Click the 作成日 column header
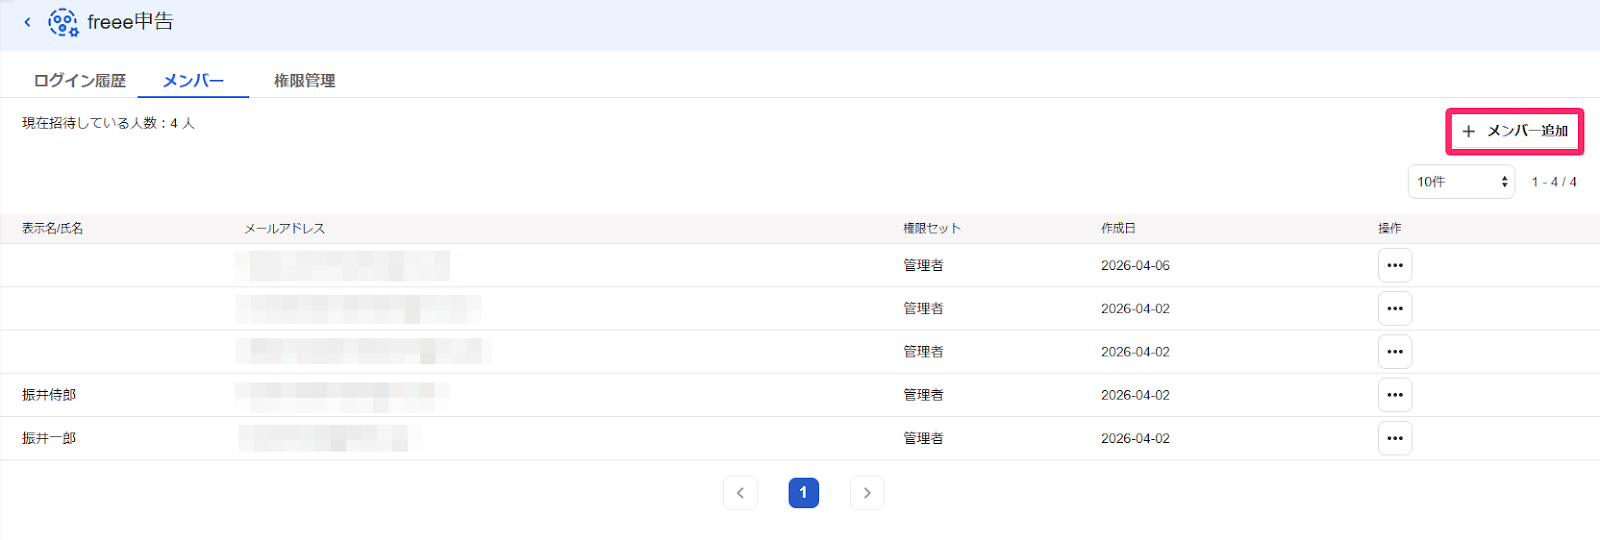This screenshot has height=540, width=1600. 1118,229
